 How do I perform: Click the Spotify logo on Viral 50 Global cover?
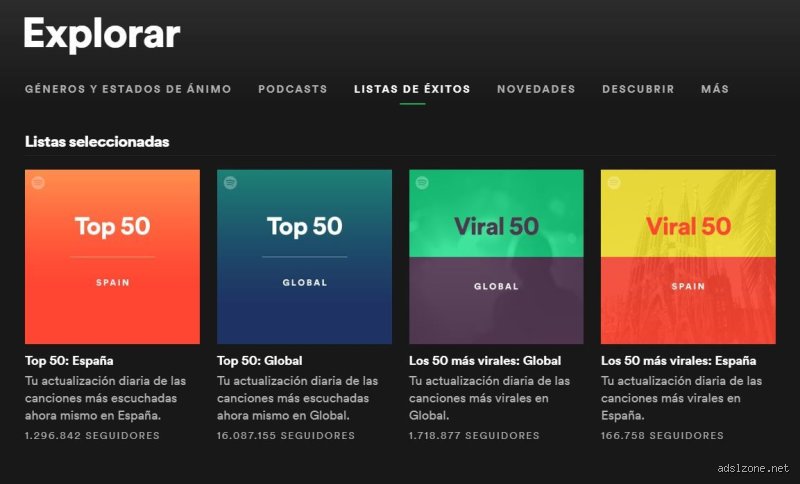point(422,183)
